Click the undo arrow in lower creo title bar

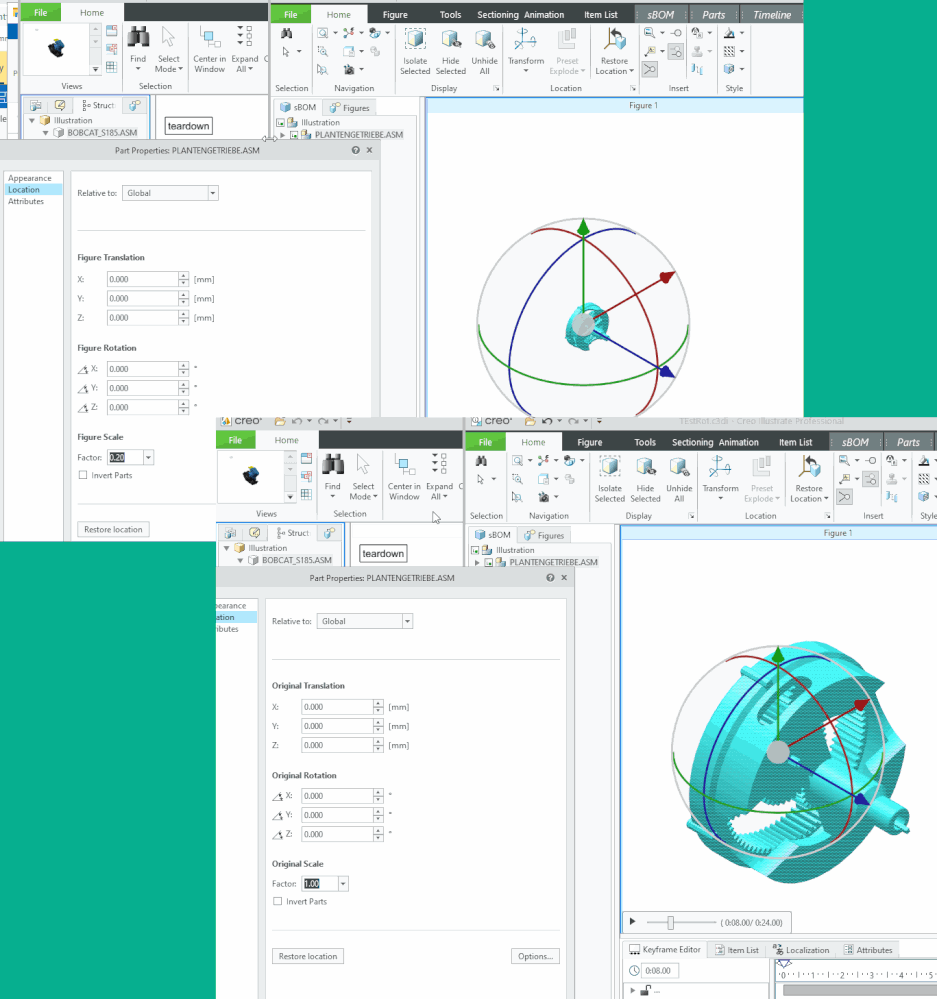click(x=547, y=421)
